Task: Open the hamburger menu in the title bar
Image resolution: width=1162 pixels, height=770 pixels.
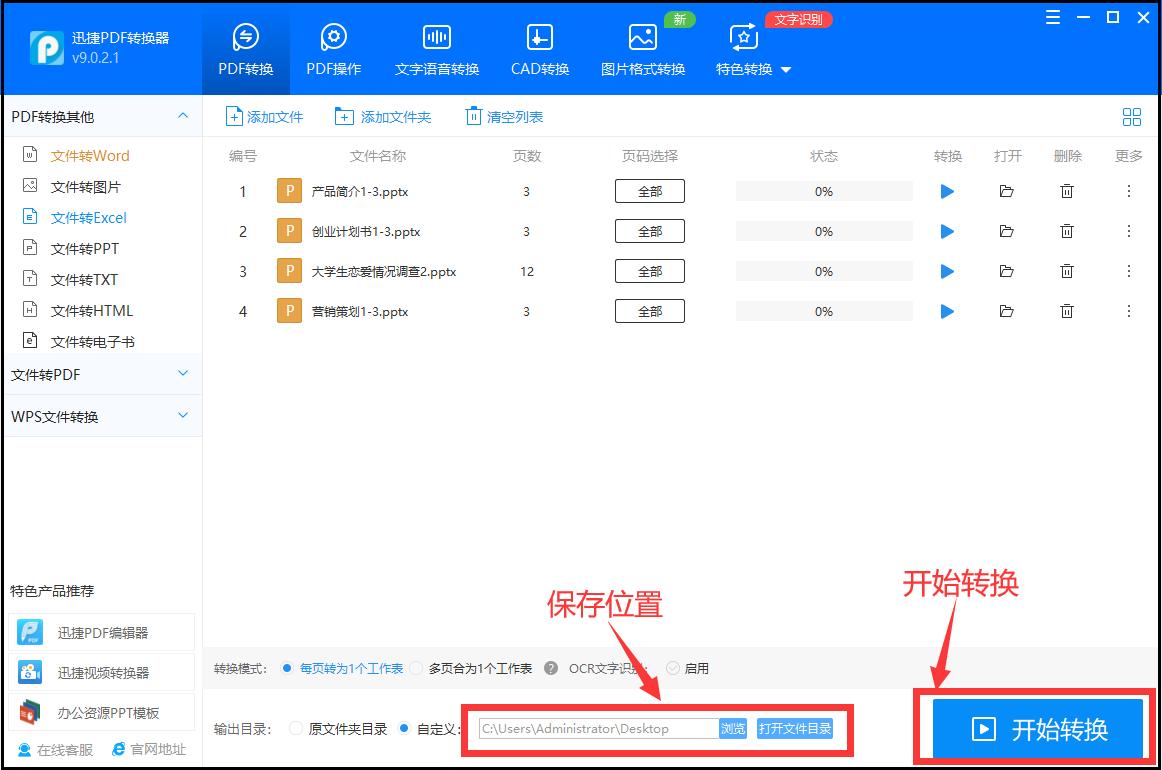Action: click(1051, 17)
